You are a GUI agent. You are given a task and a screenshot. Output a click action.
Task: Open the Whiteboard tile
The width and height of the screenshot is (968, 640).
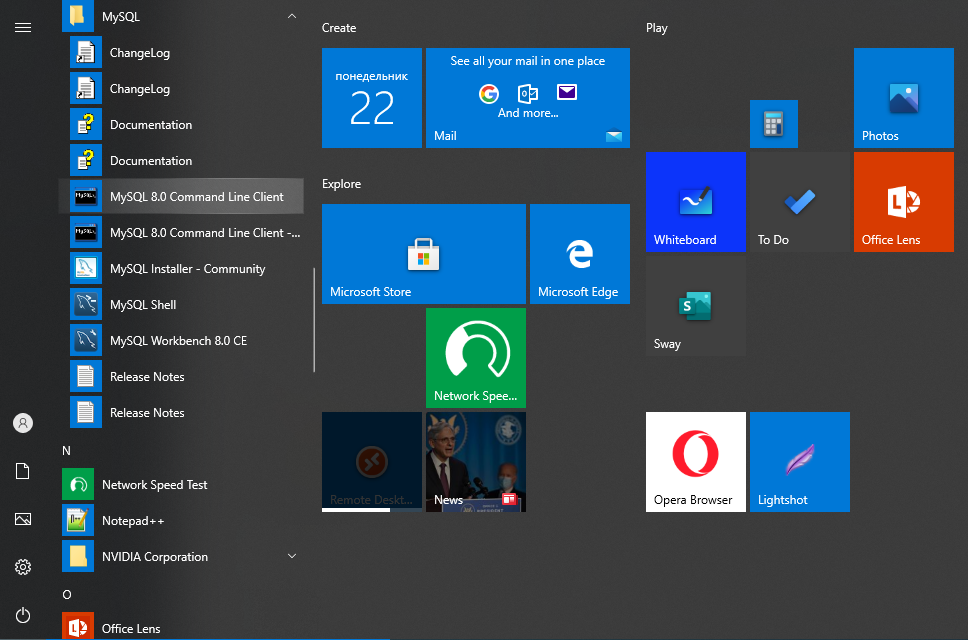(x=695, y=201)
